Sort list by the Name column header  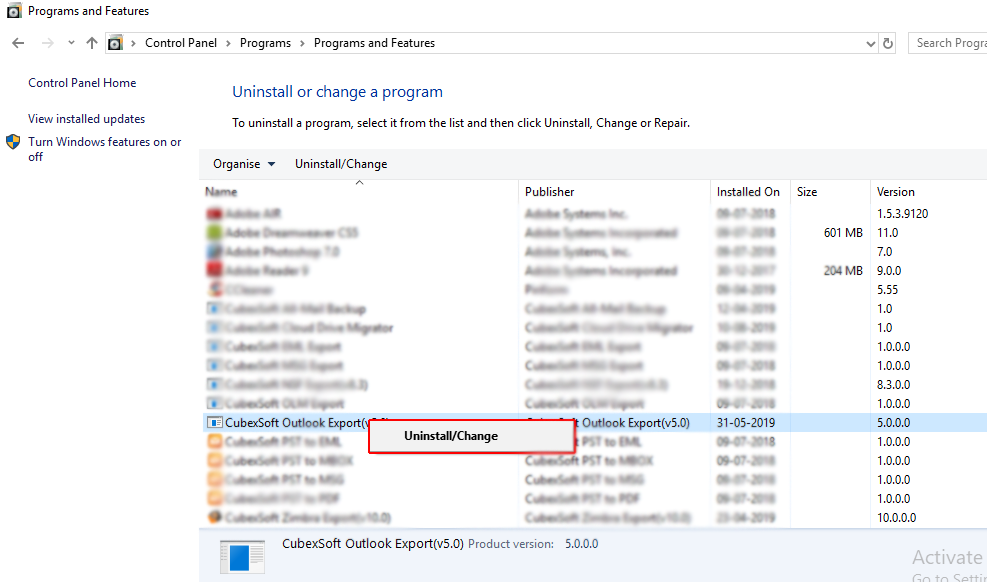222,192
